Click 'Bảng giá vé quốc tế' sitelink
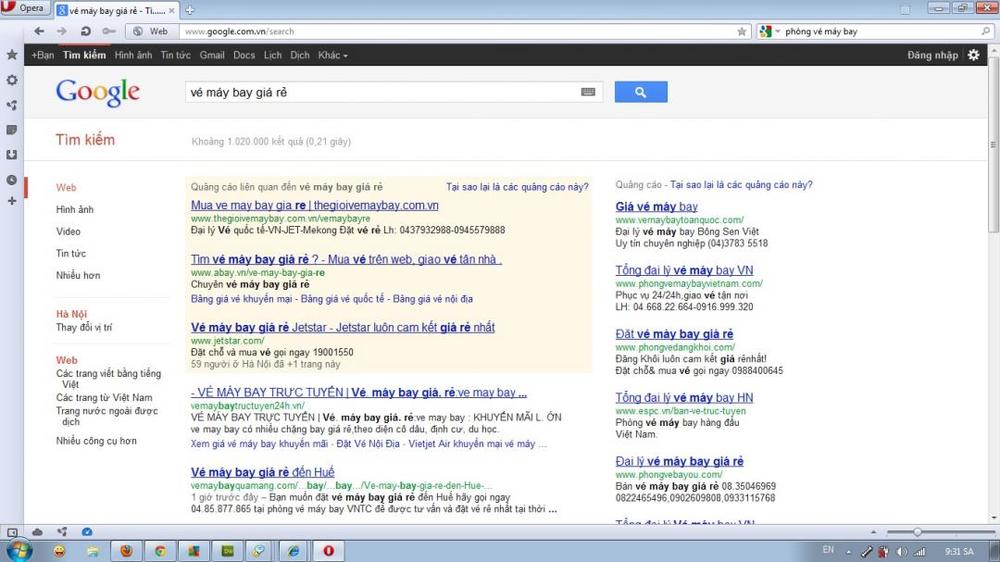The image size is (1000, 562). (x=342, y=299)
